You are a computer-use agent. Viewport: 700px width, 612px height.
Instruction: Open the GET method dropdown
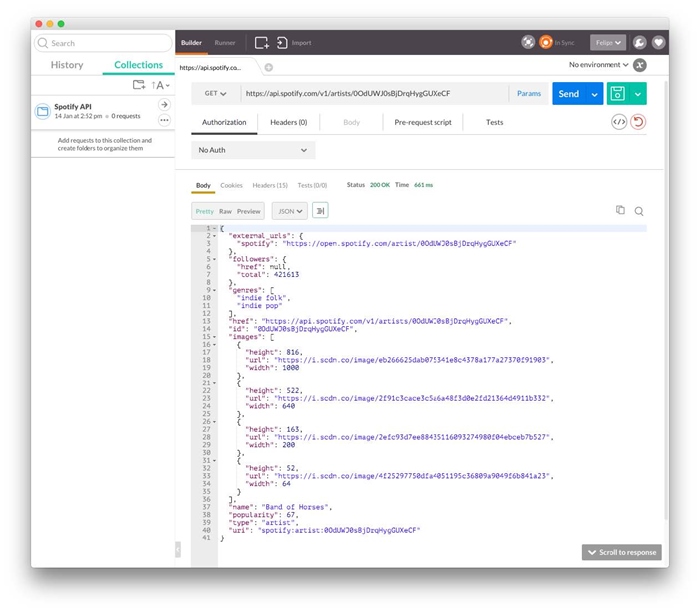tap(215, 94)
